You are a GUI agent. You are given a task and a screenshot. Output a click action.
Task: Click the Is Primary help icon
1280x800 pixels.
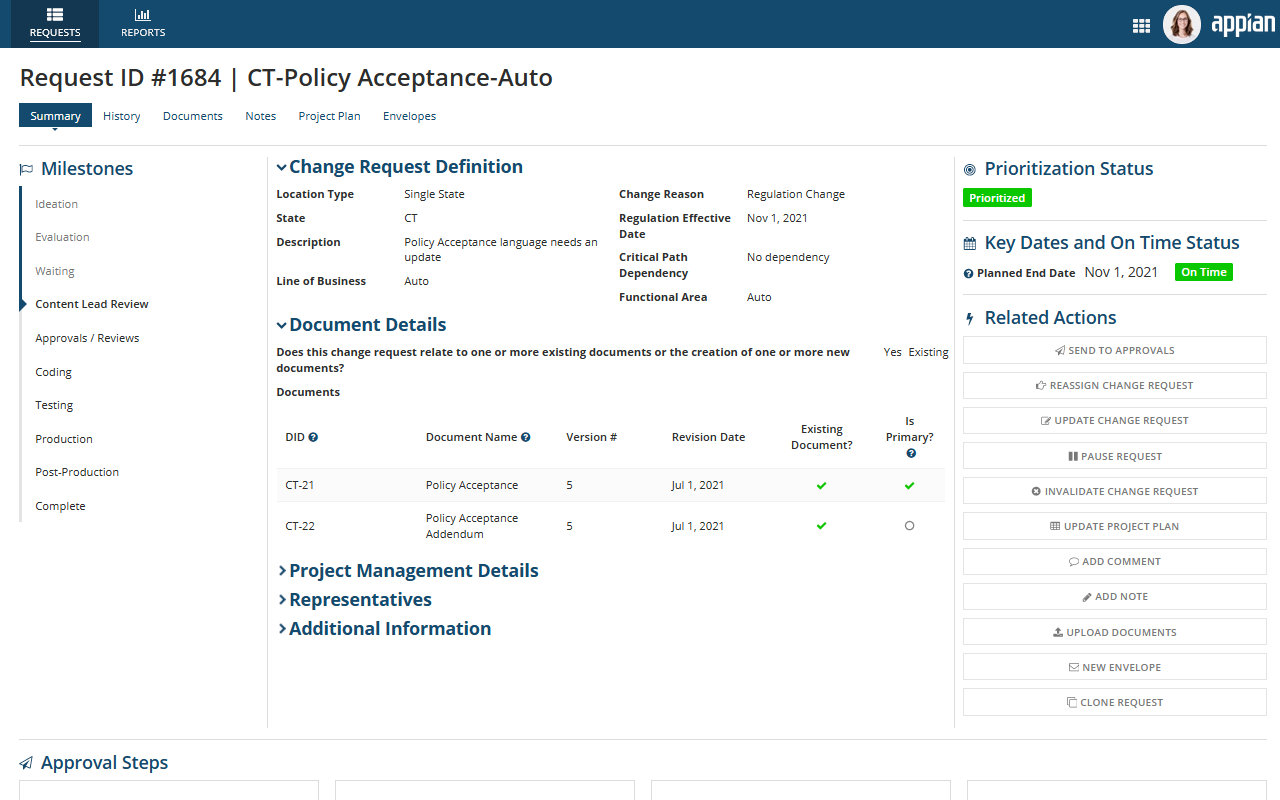tap(910, 453)
